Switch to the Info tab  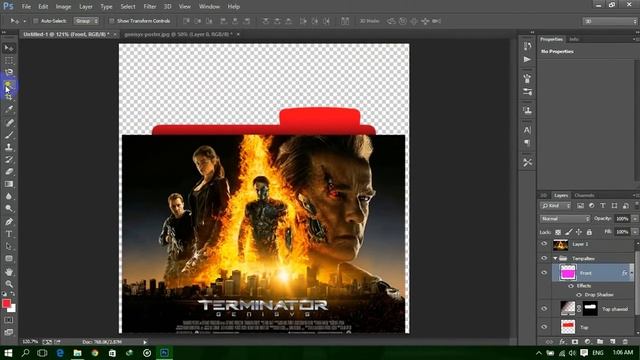coord(574,39)
